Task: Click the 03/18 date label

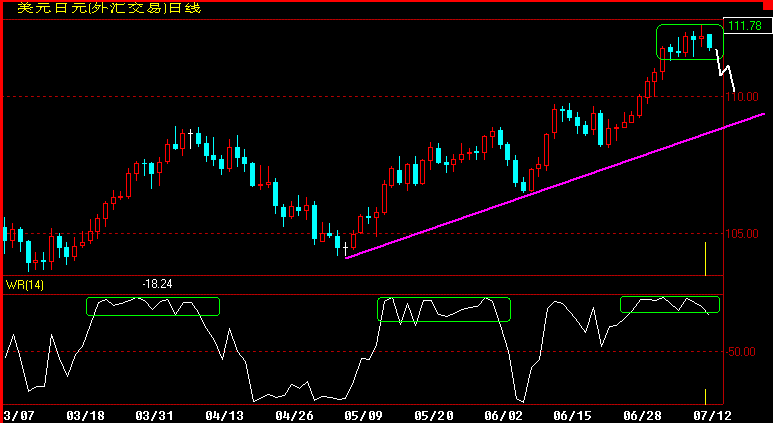Action: click(87, 416)
